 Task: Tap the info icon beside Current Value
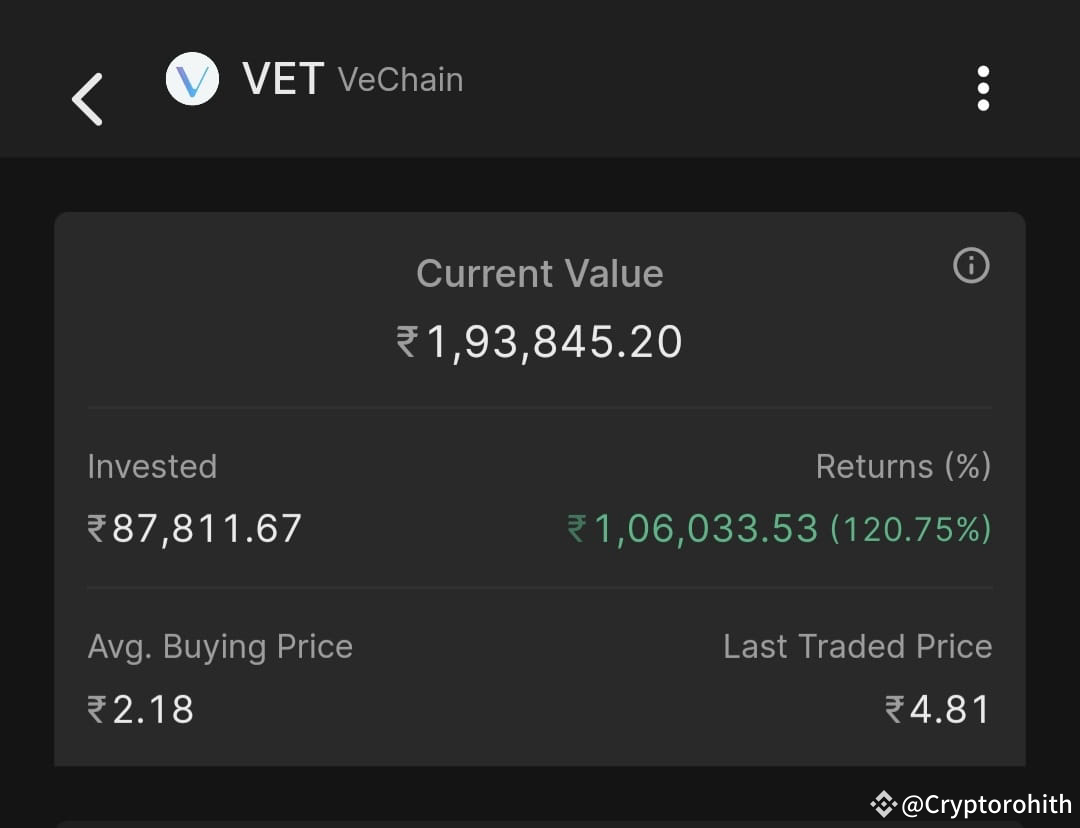coord(970,265)
